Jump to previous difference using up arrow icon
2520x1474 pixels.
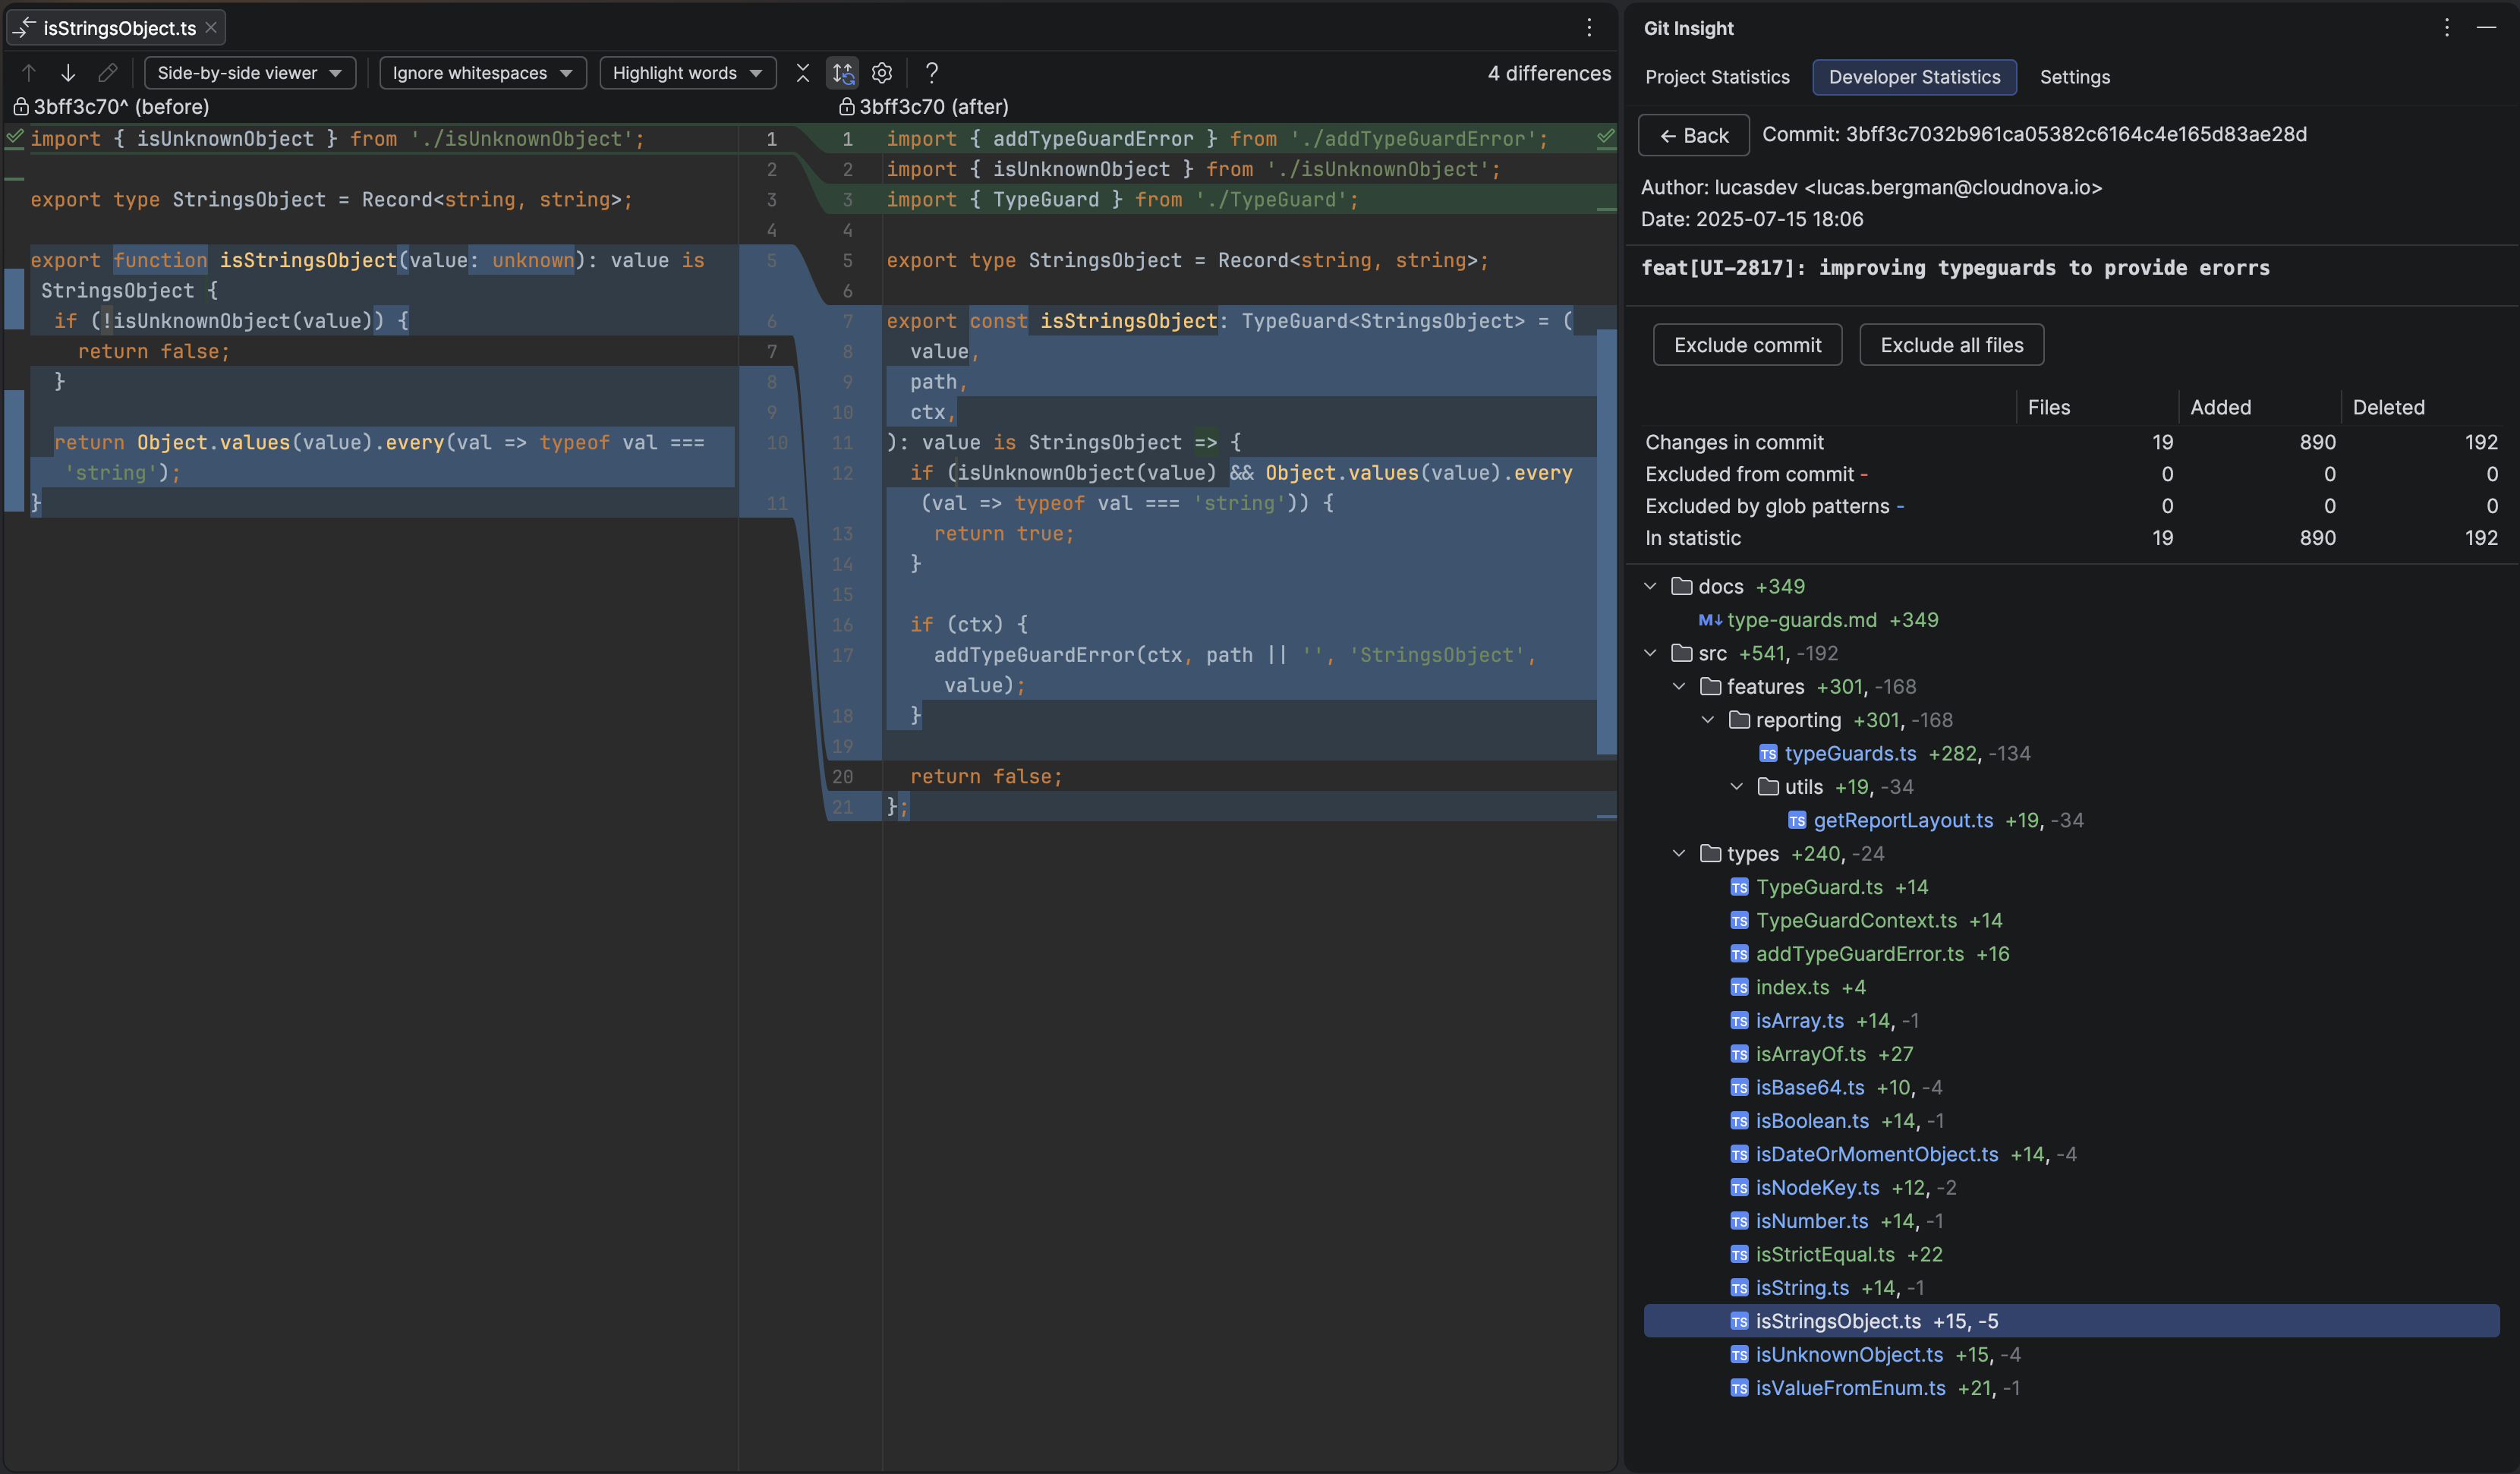(27, 72)
